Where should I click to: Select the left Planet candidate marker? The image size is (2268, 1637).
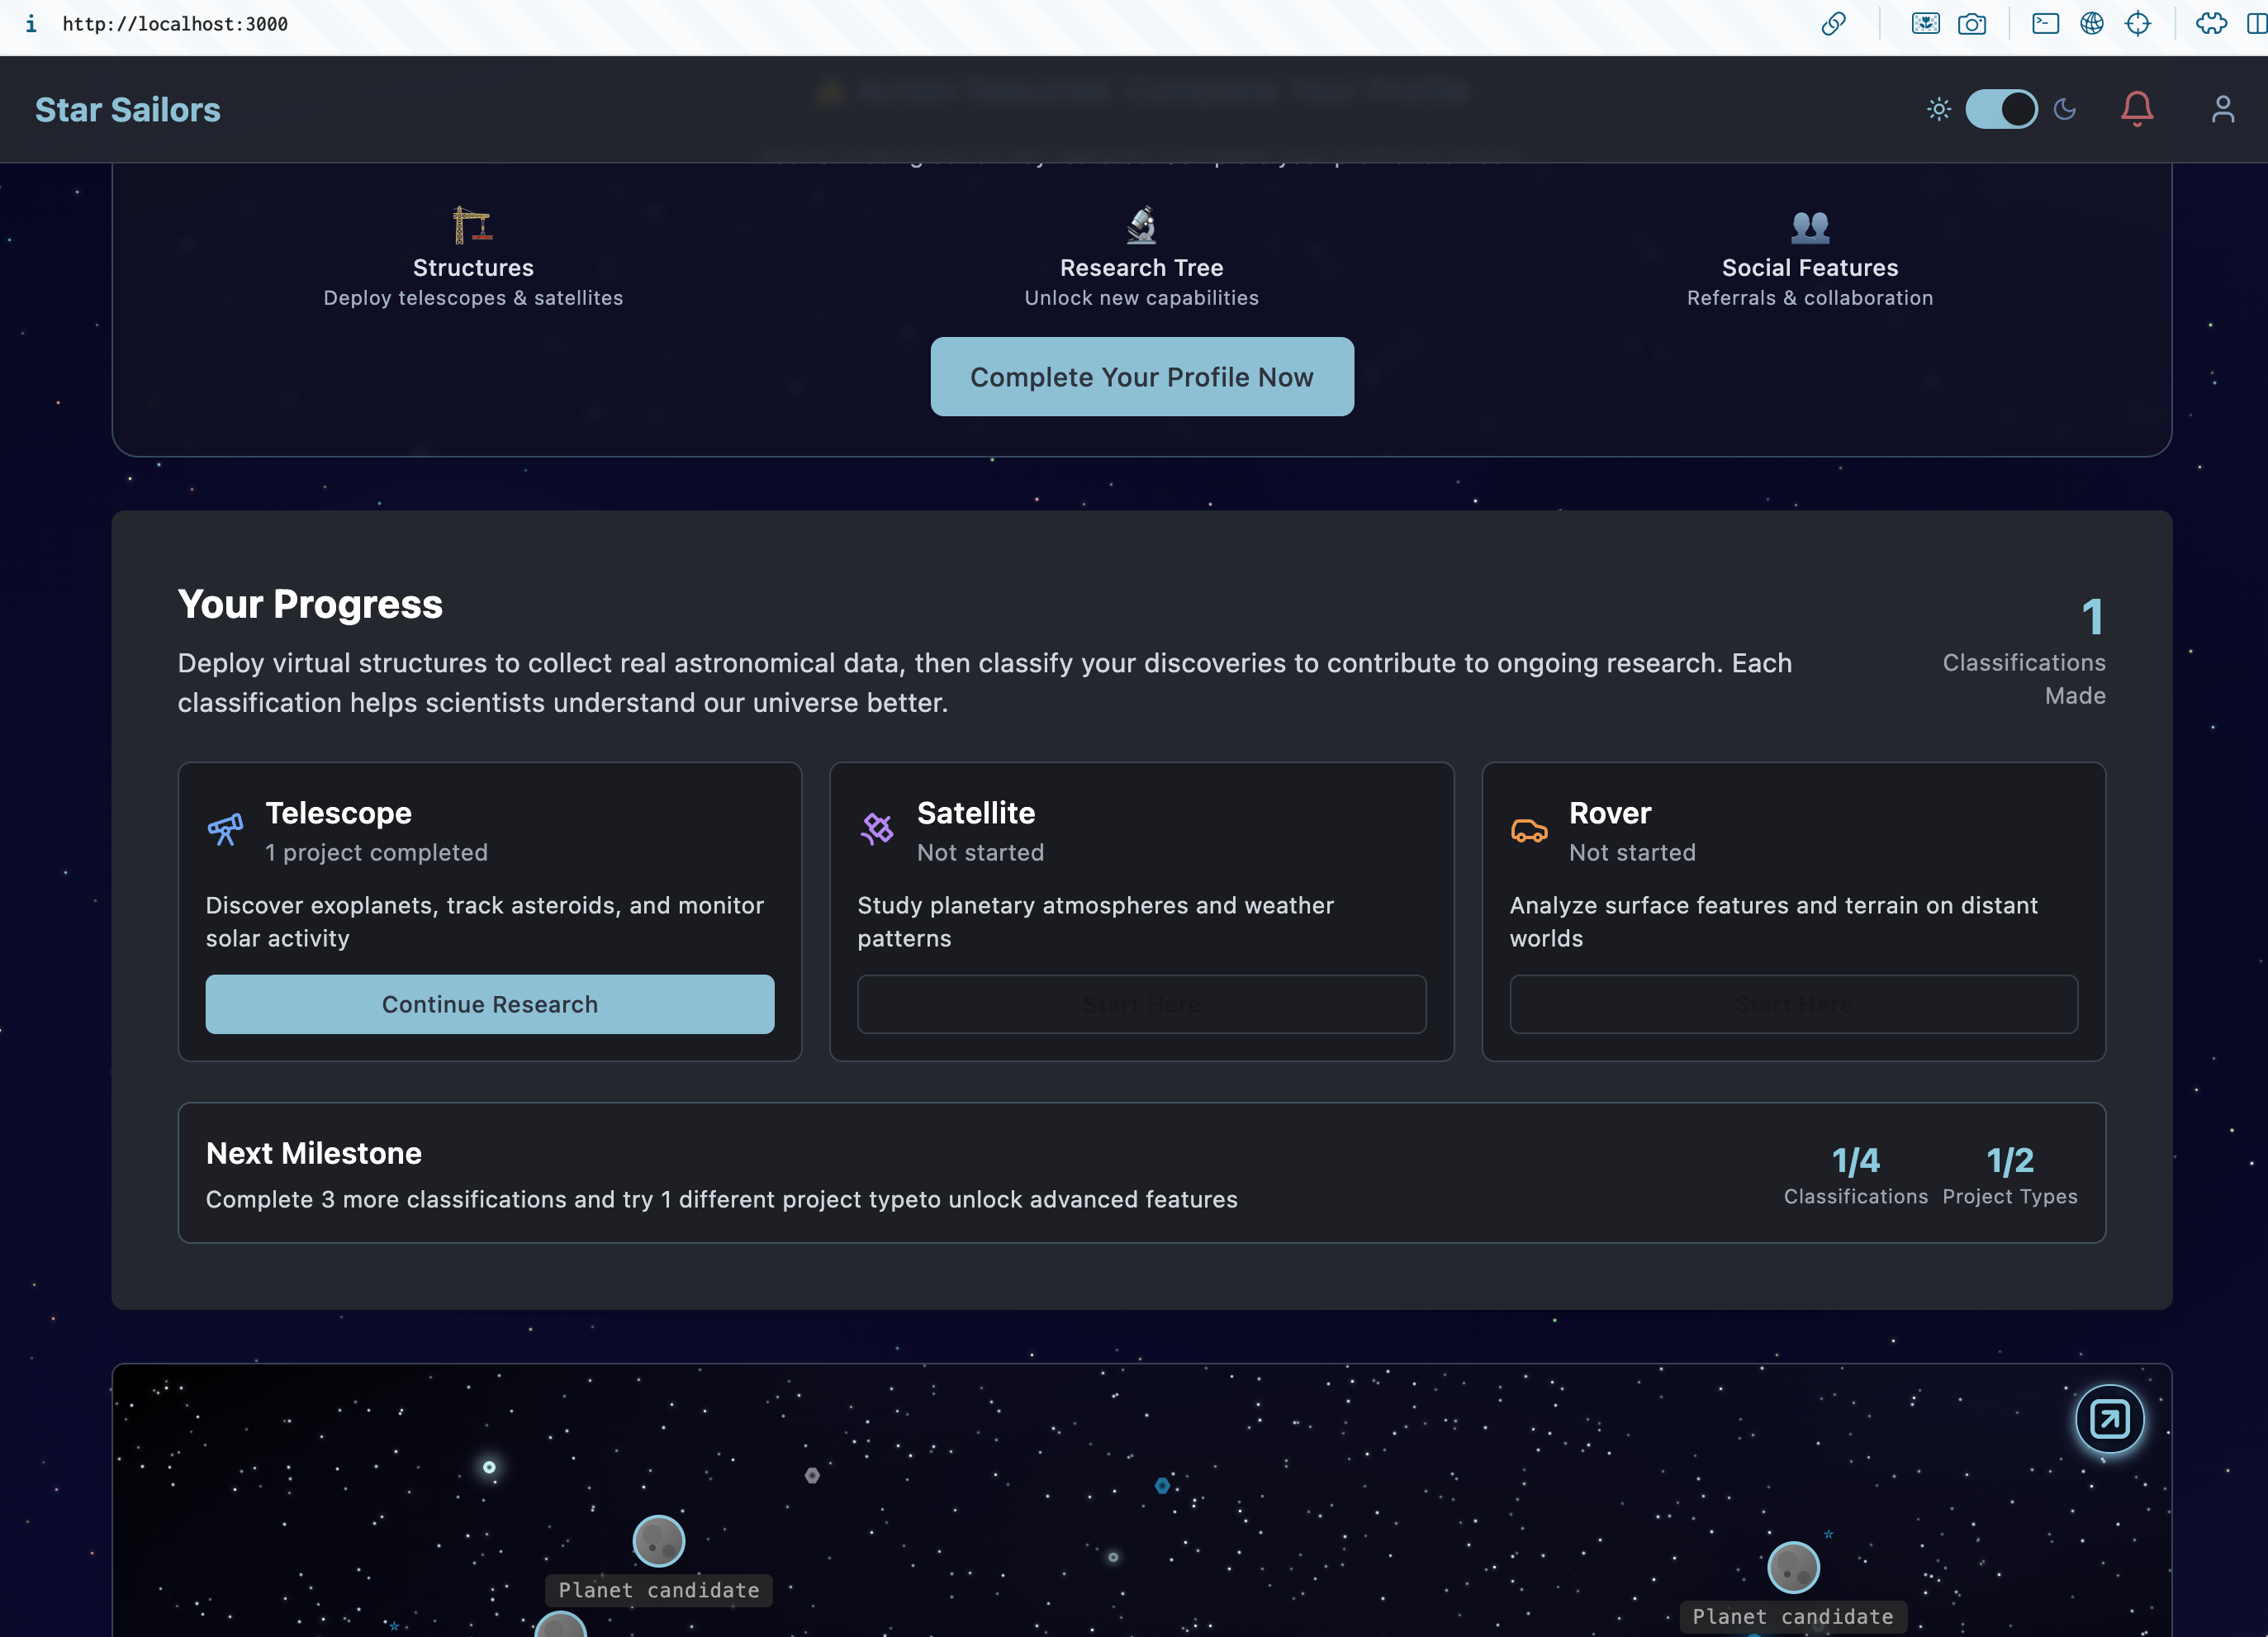[659, 1541]
